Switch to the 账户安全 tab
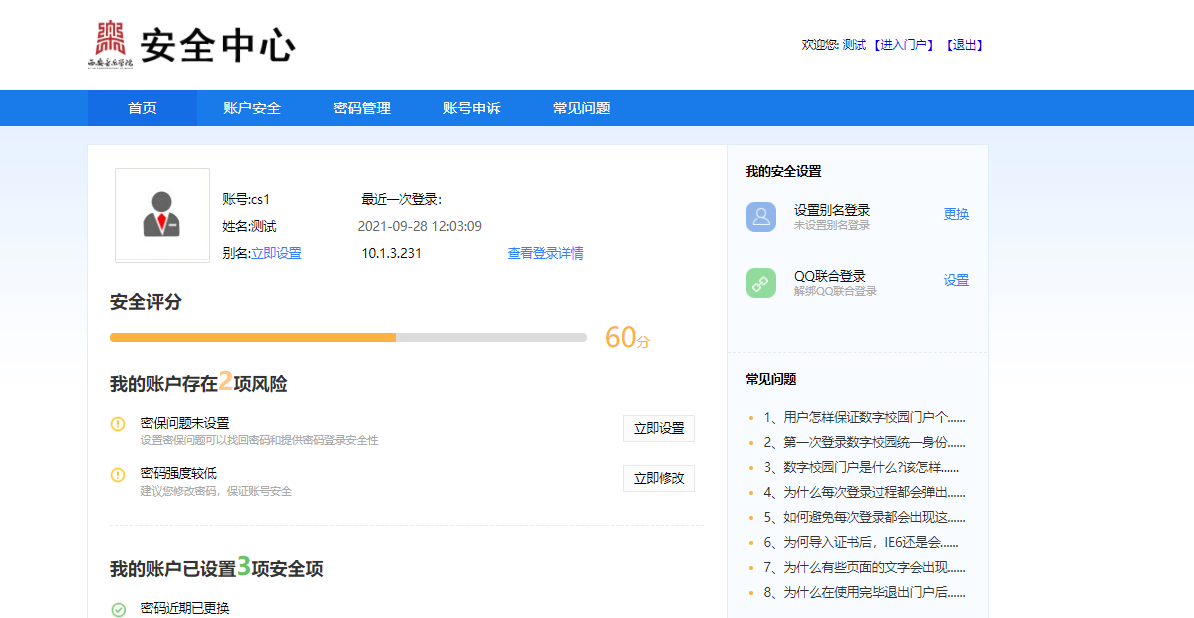 (252, 108)
